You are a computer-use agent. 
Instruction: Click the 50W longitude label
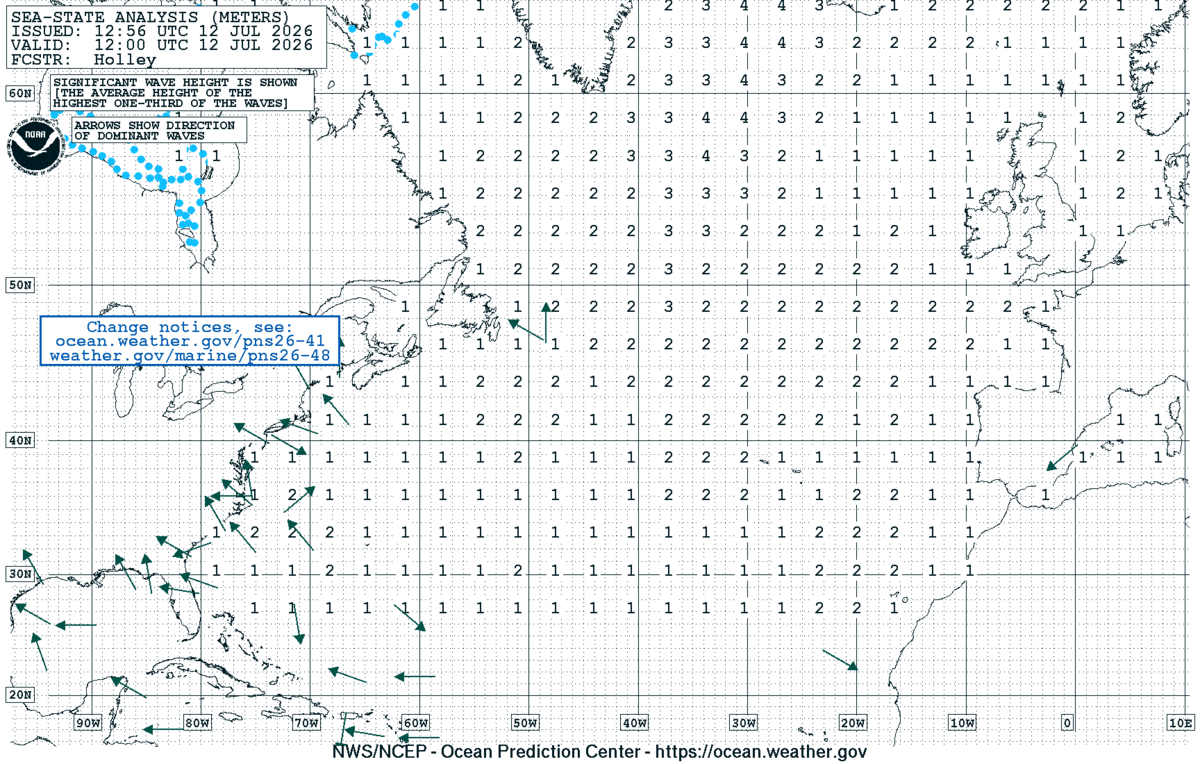(x=525, y=723)
